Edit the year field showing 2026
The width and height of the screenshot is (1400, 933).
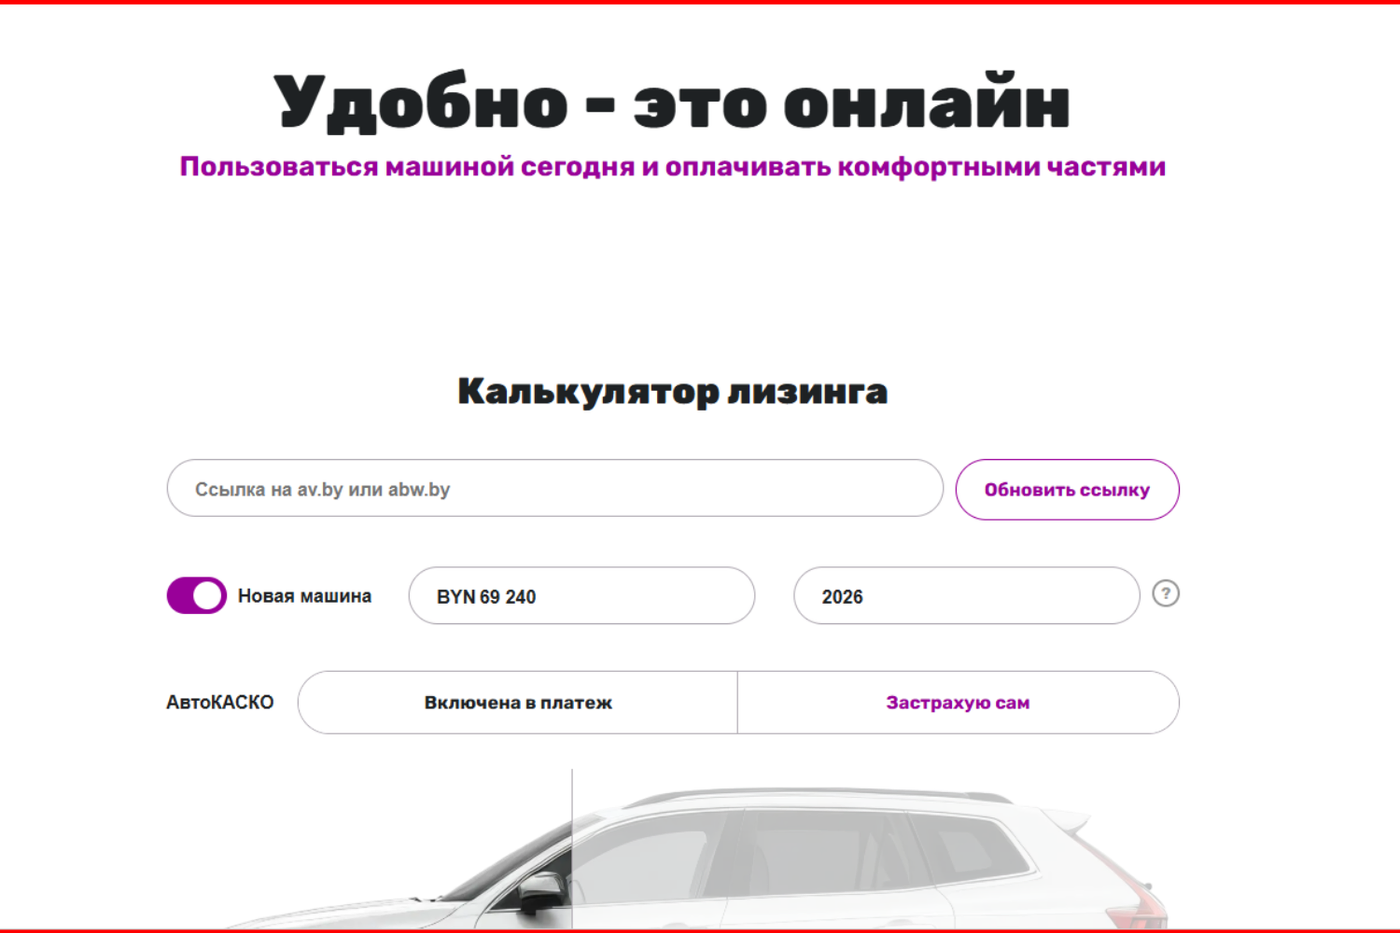pos(966,596)
